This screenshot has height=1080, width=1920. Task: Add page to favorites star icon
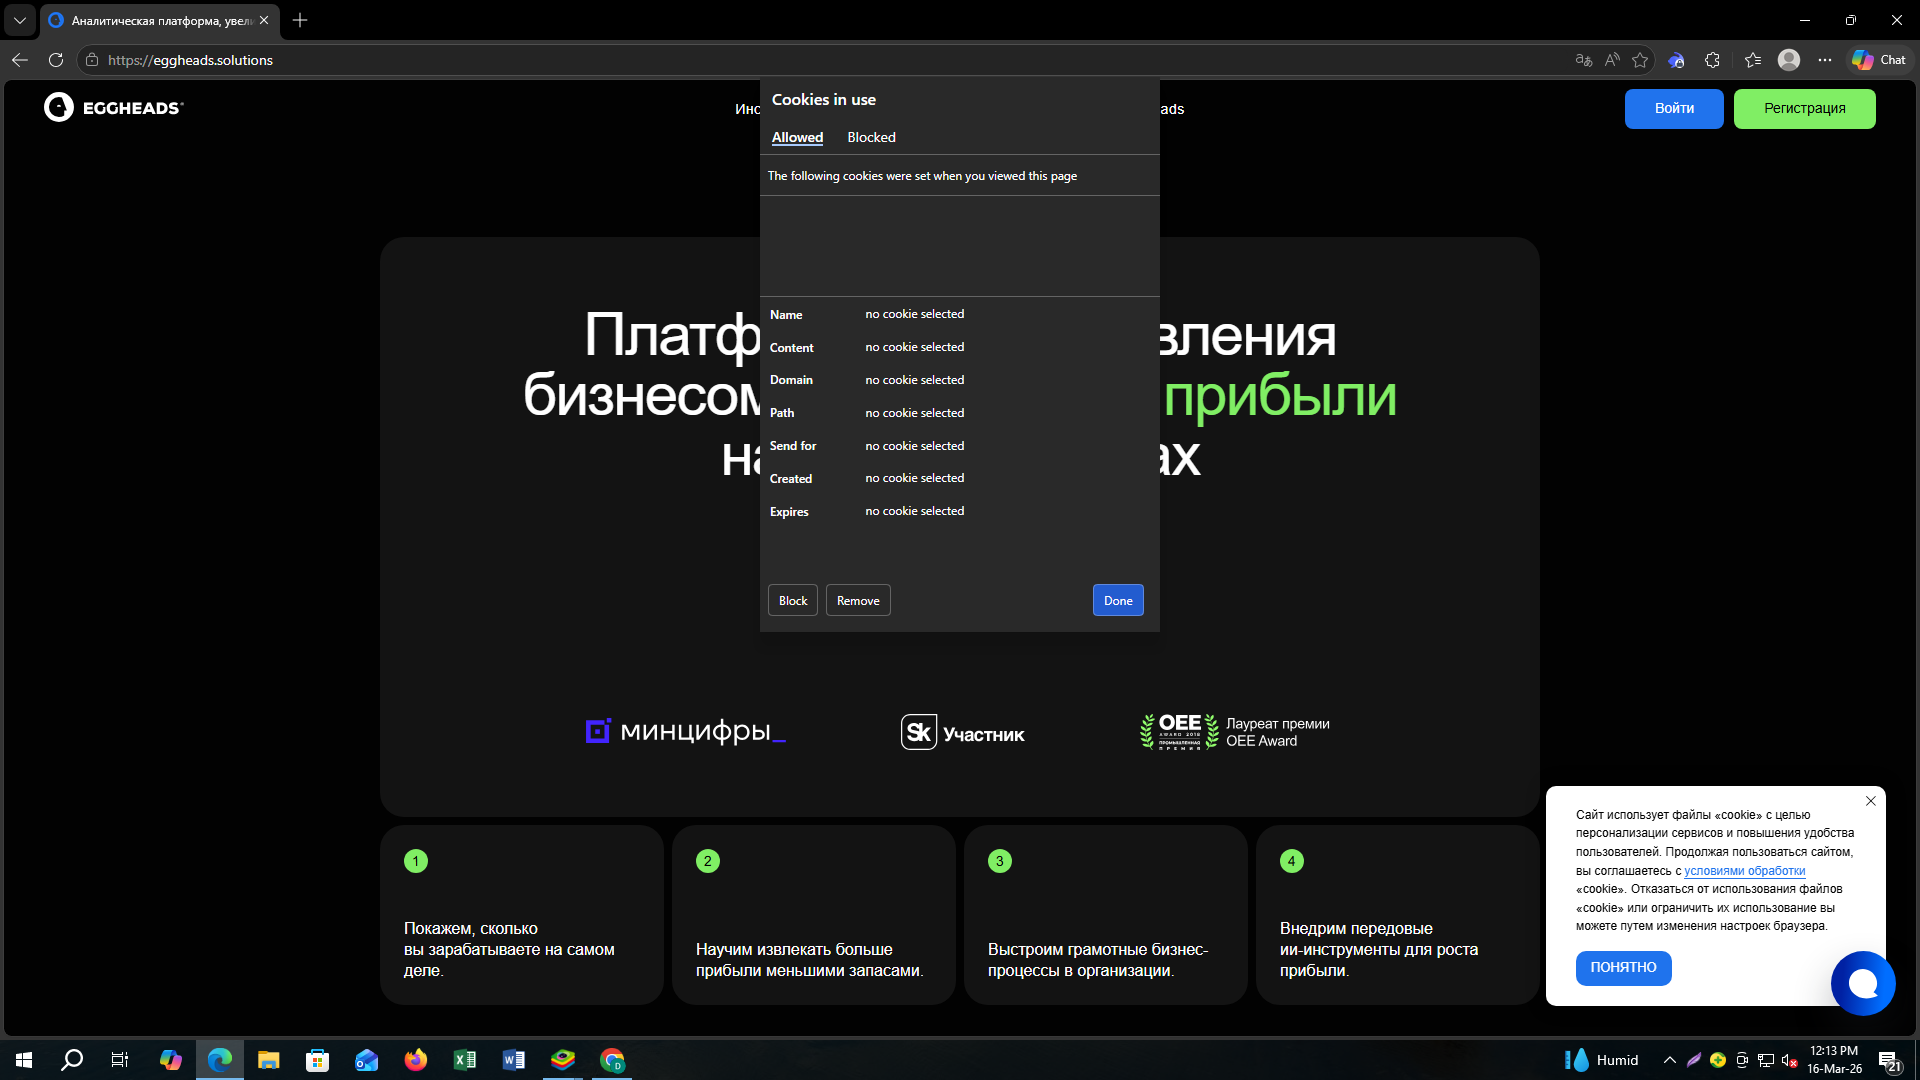(1640, 60)
